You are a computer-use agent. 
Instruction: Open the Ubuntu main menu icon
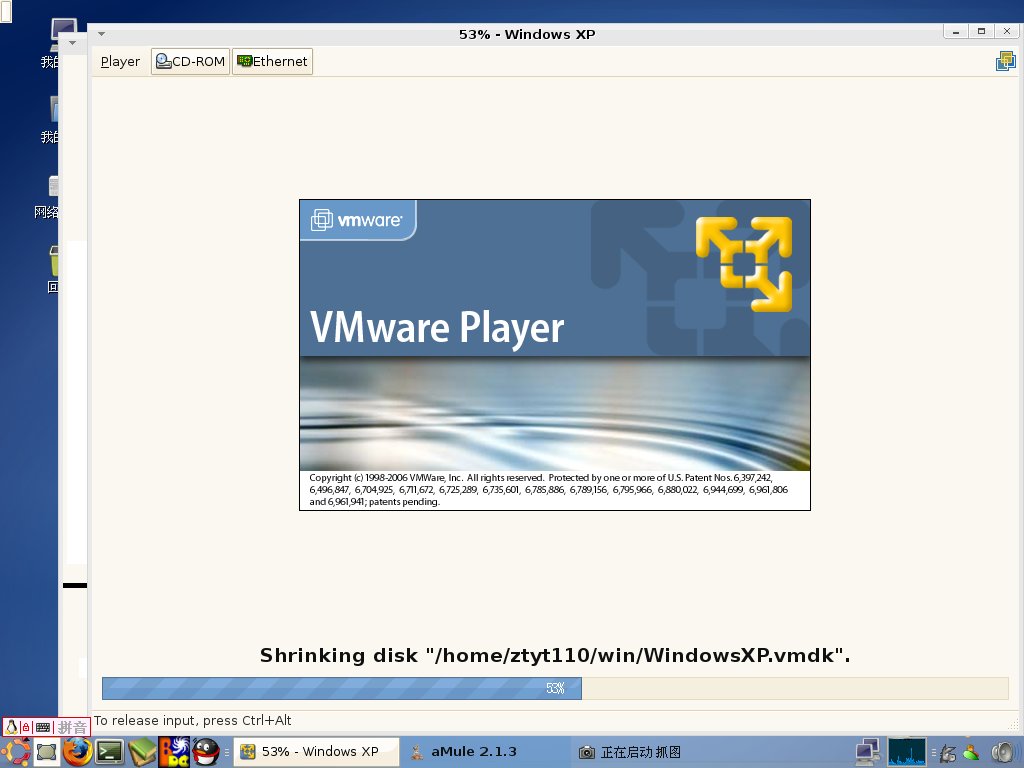coord(14,752)
